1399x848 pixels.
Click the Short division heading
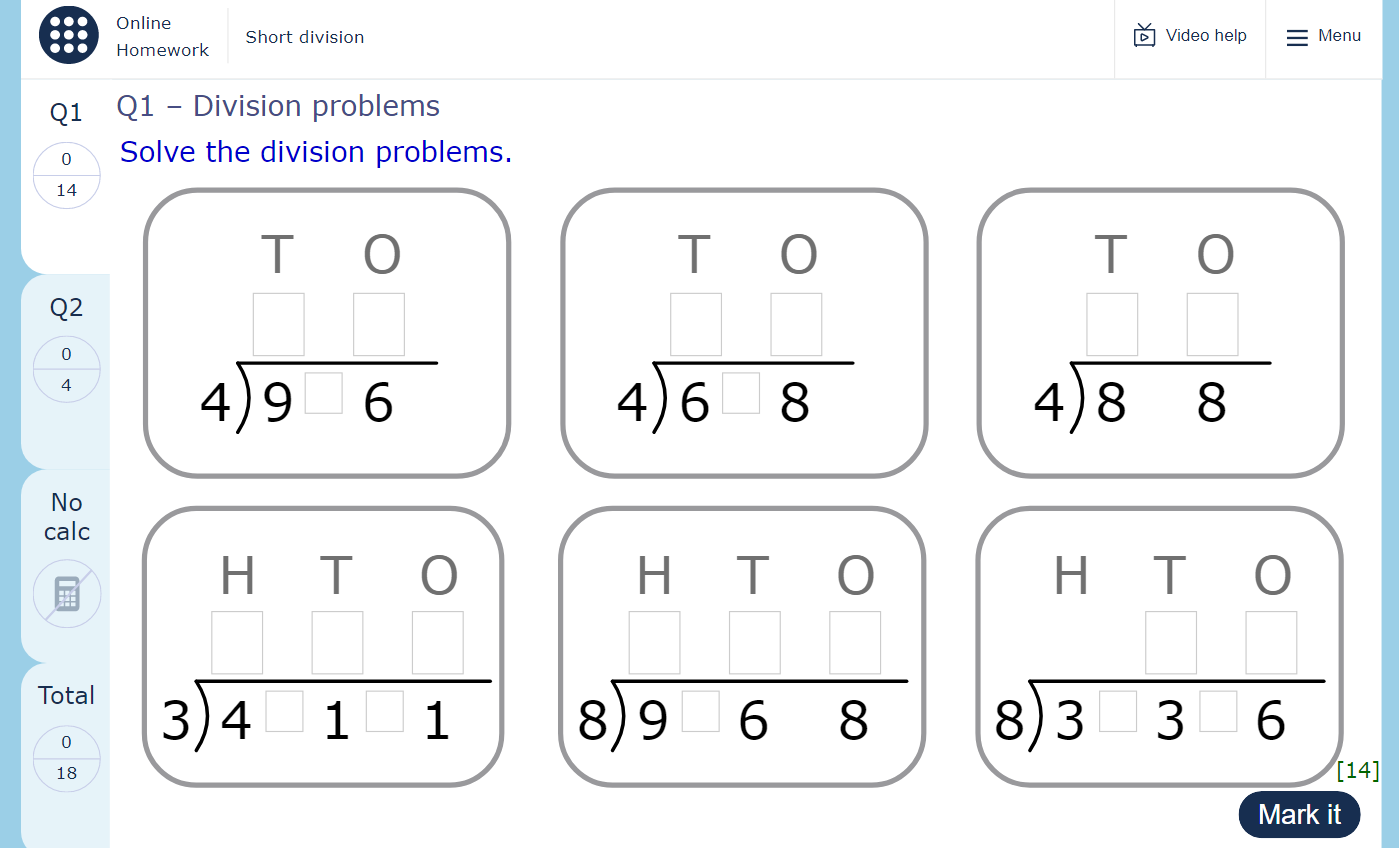(x=304, y=36)
